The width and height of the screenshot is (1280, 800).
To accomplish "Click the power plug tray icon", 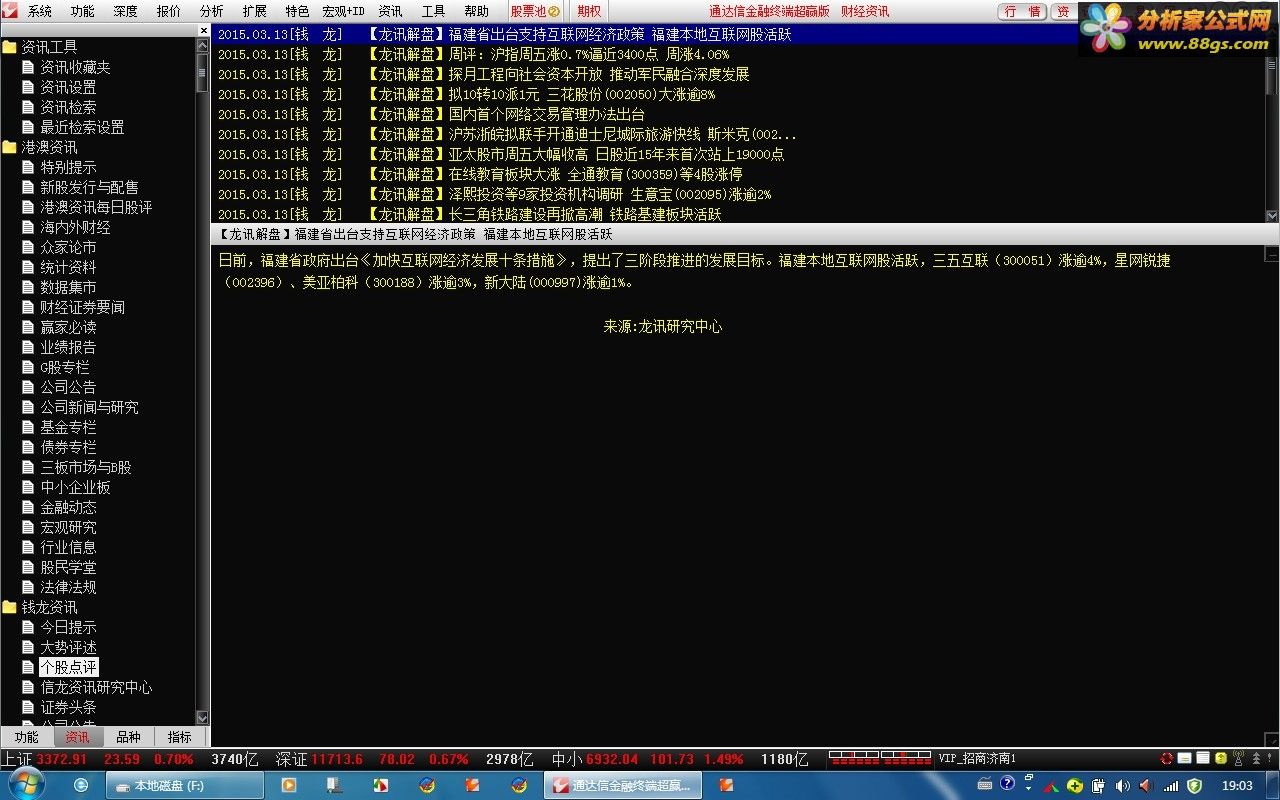I will tap(1098, 786).
